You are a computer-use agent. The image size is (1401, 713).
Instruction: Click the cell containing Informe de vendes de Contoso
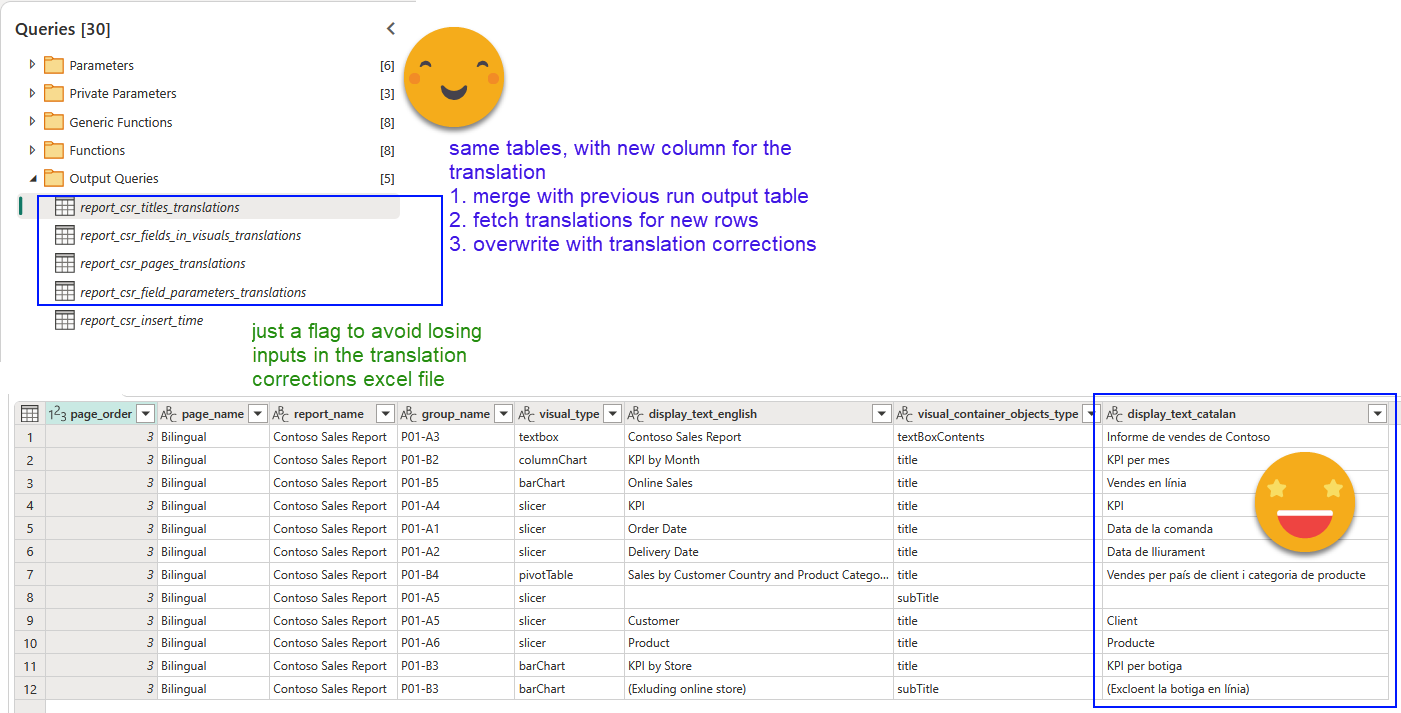click(x=1188, y=437)
